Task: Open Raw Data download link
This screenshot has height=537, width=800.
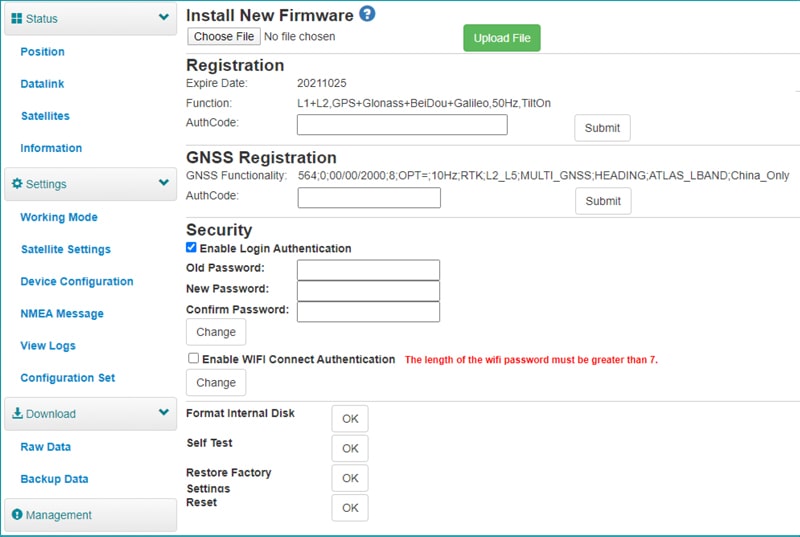Action: (x=46, y=447)
